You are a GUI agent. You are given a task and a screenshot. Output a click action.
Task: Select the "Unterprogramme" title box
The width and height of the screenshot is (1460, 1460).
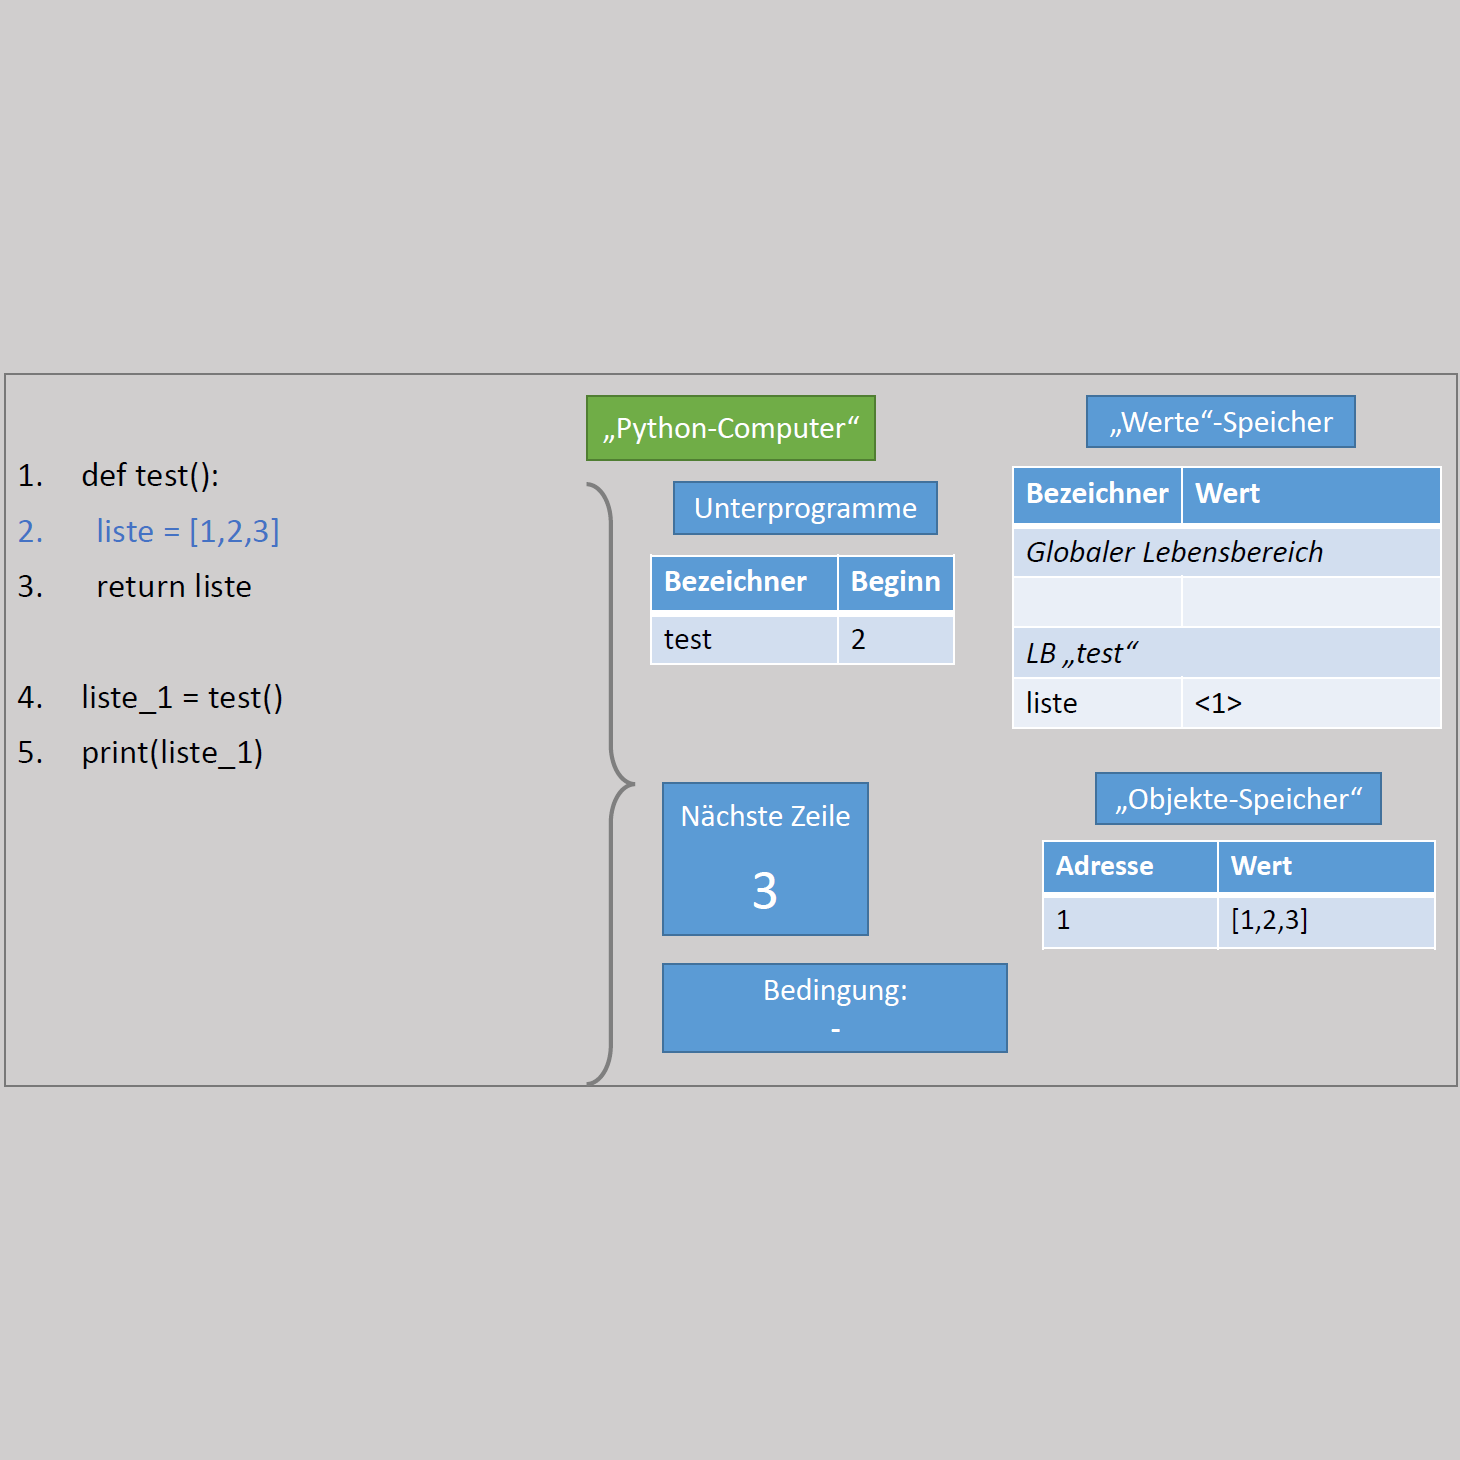805,508
